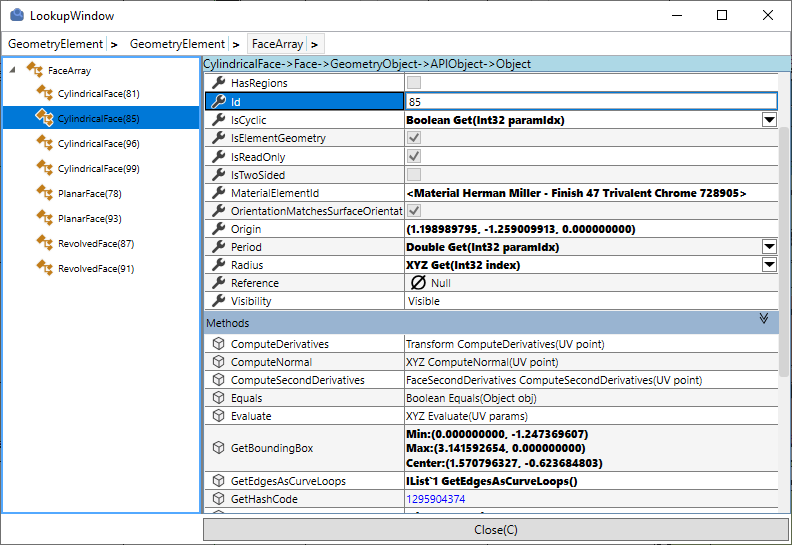Click the CylindricalFace(99) face icon
This screenshot has width=792, height=545.
(x=44, y=168)
